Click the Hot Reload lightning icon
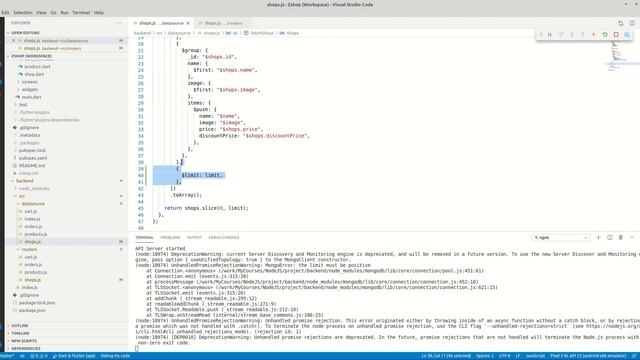This screenshot has height=360, width=640. point(593,35)
